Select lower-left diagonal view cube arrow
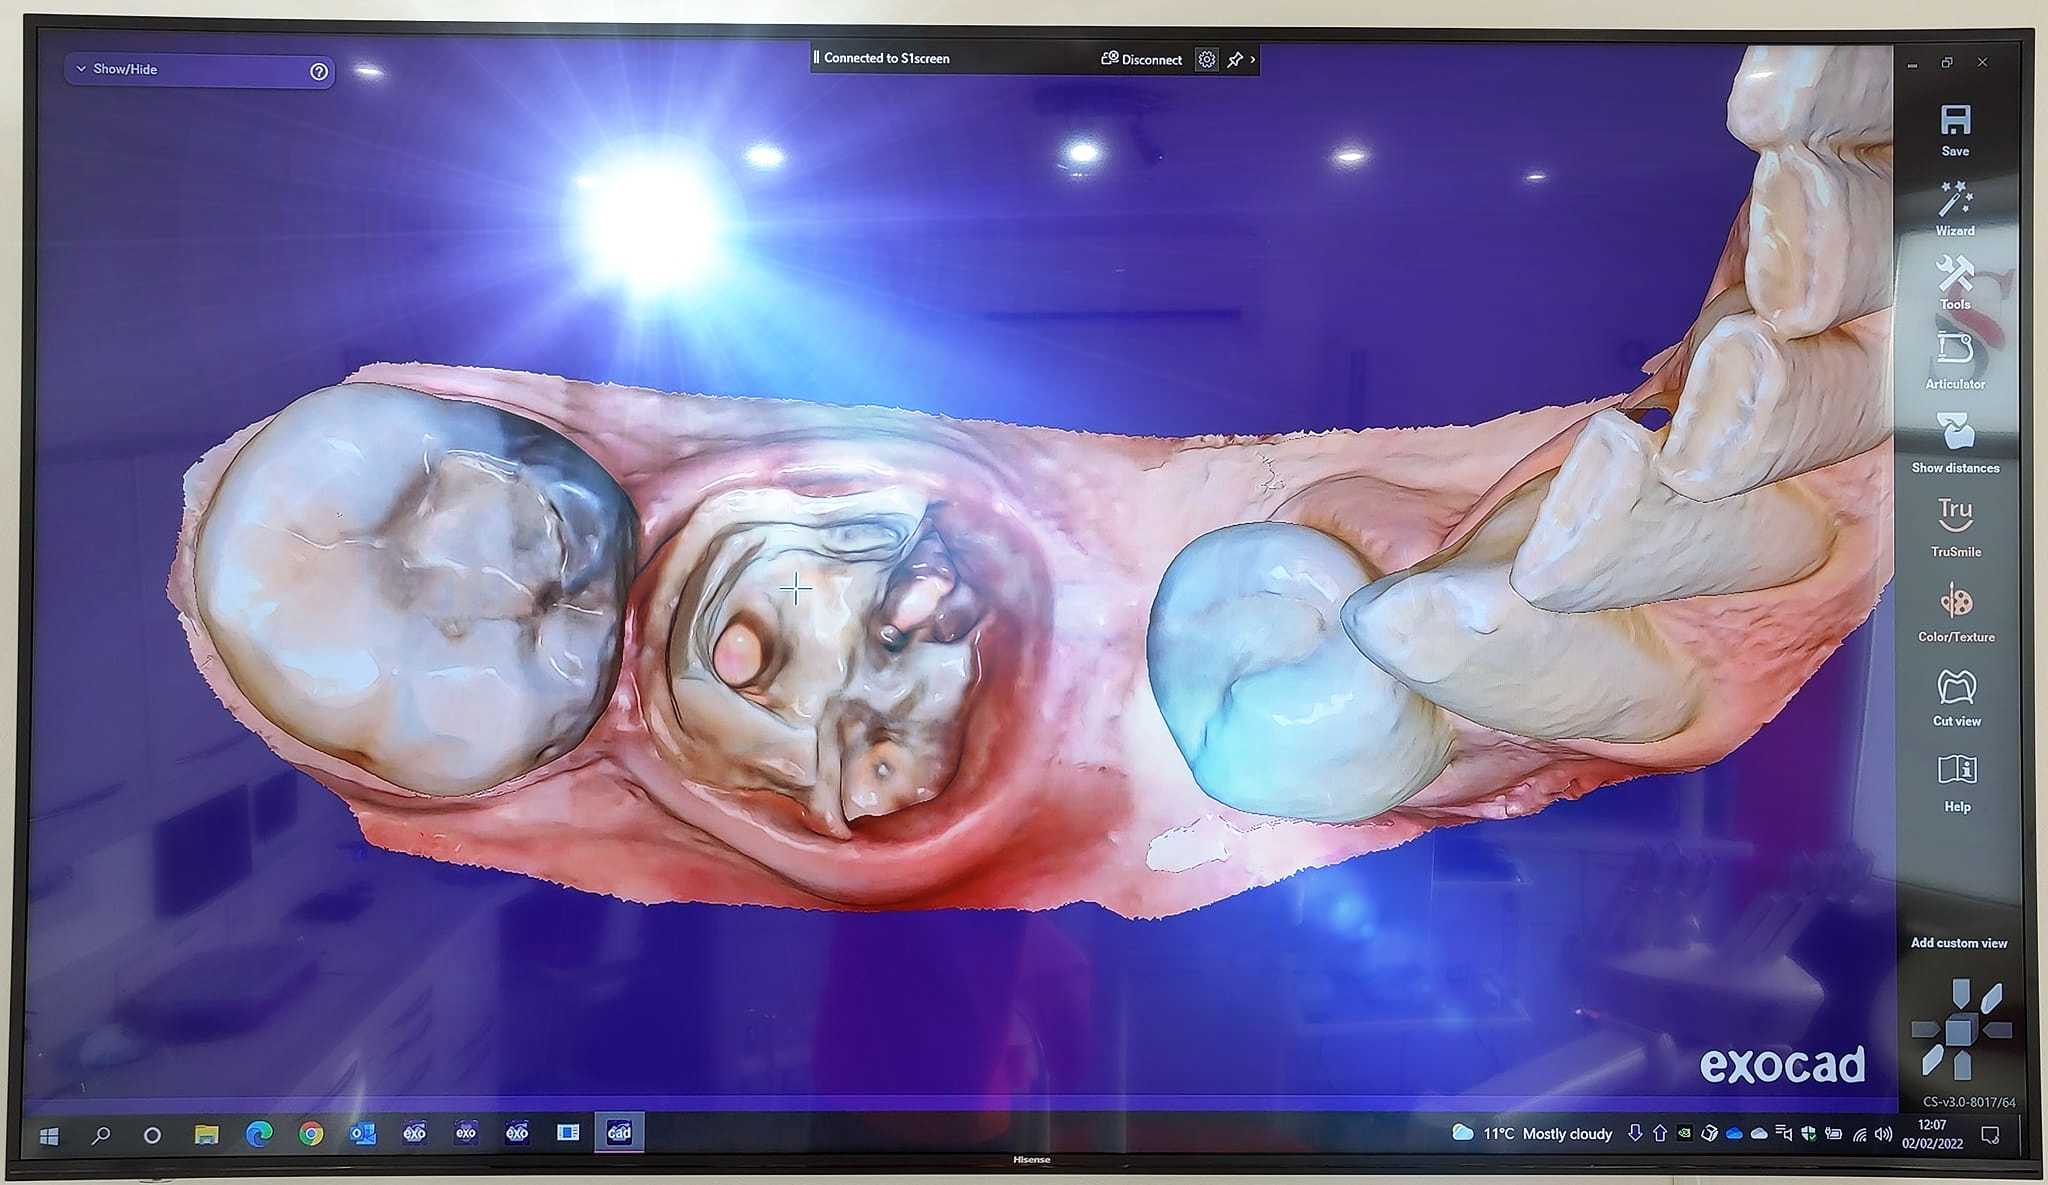Viewport: 2048px width, 1185px height. [1932, 1062]
